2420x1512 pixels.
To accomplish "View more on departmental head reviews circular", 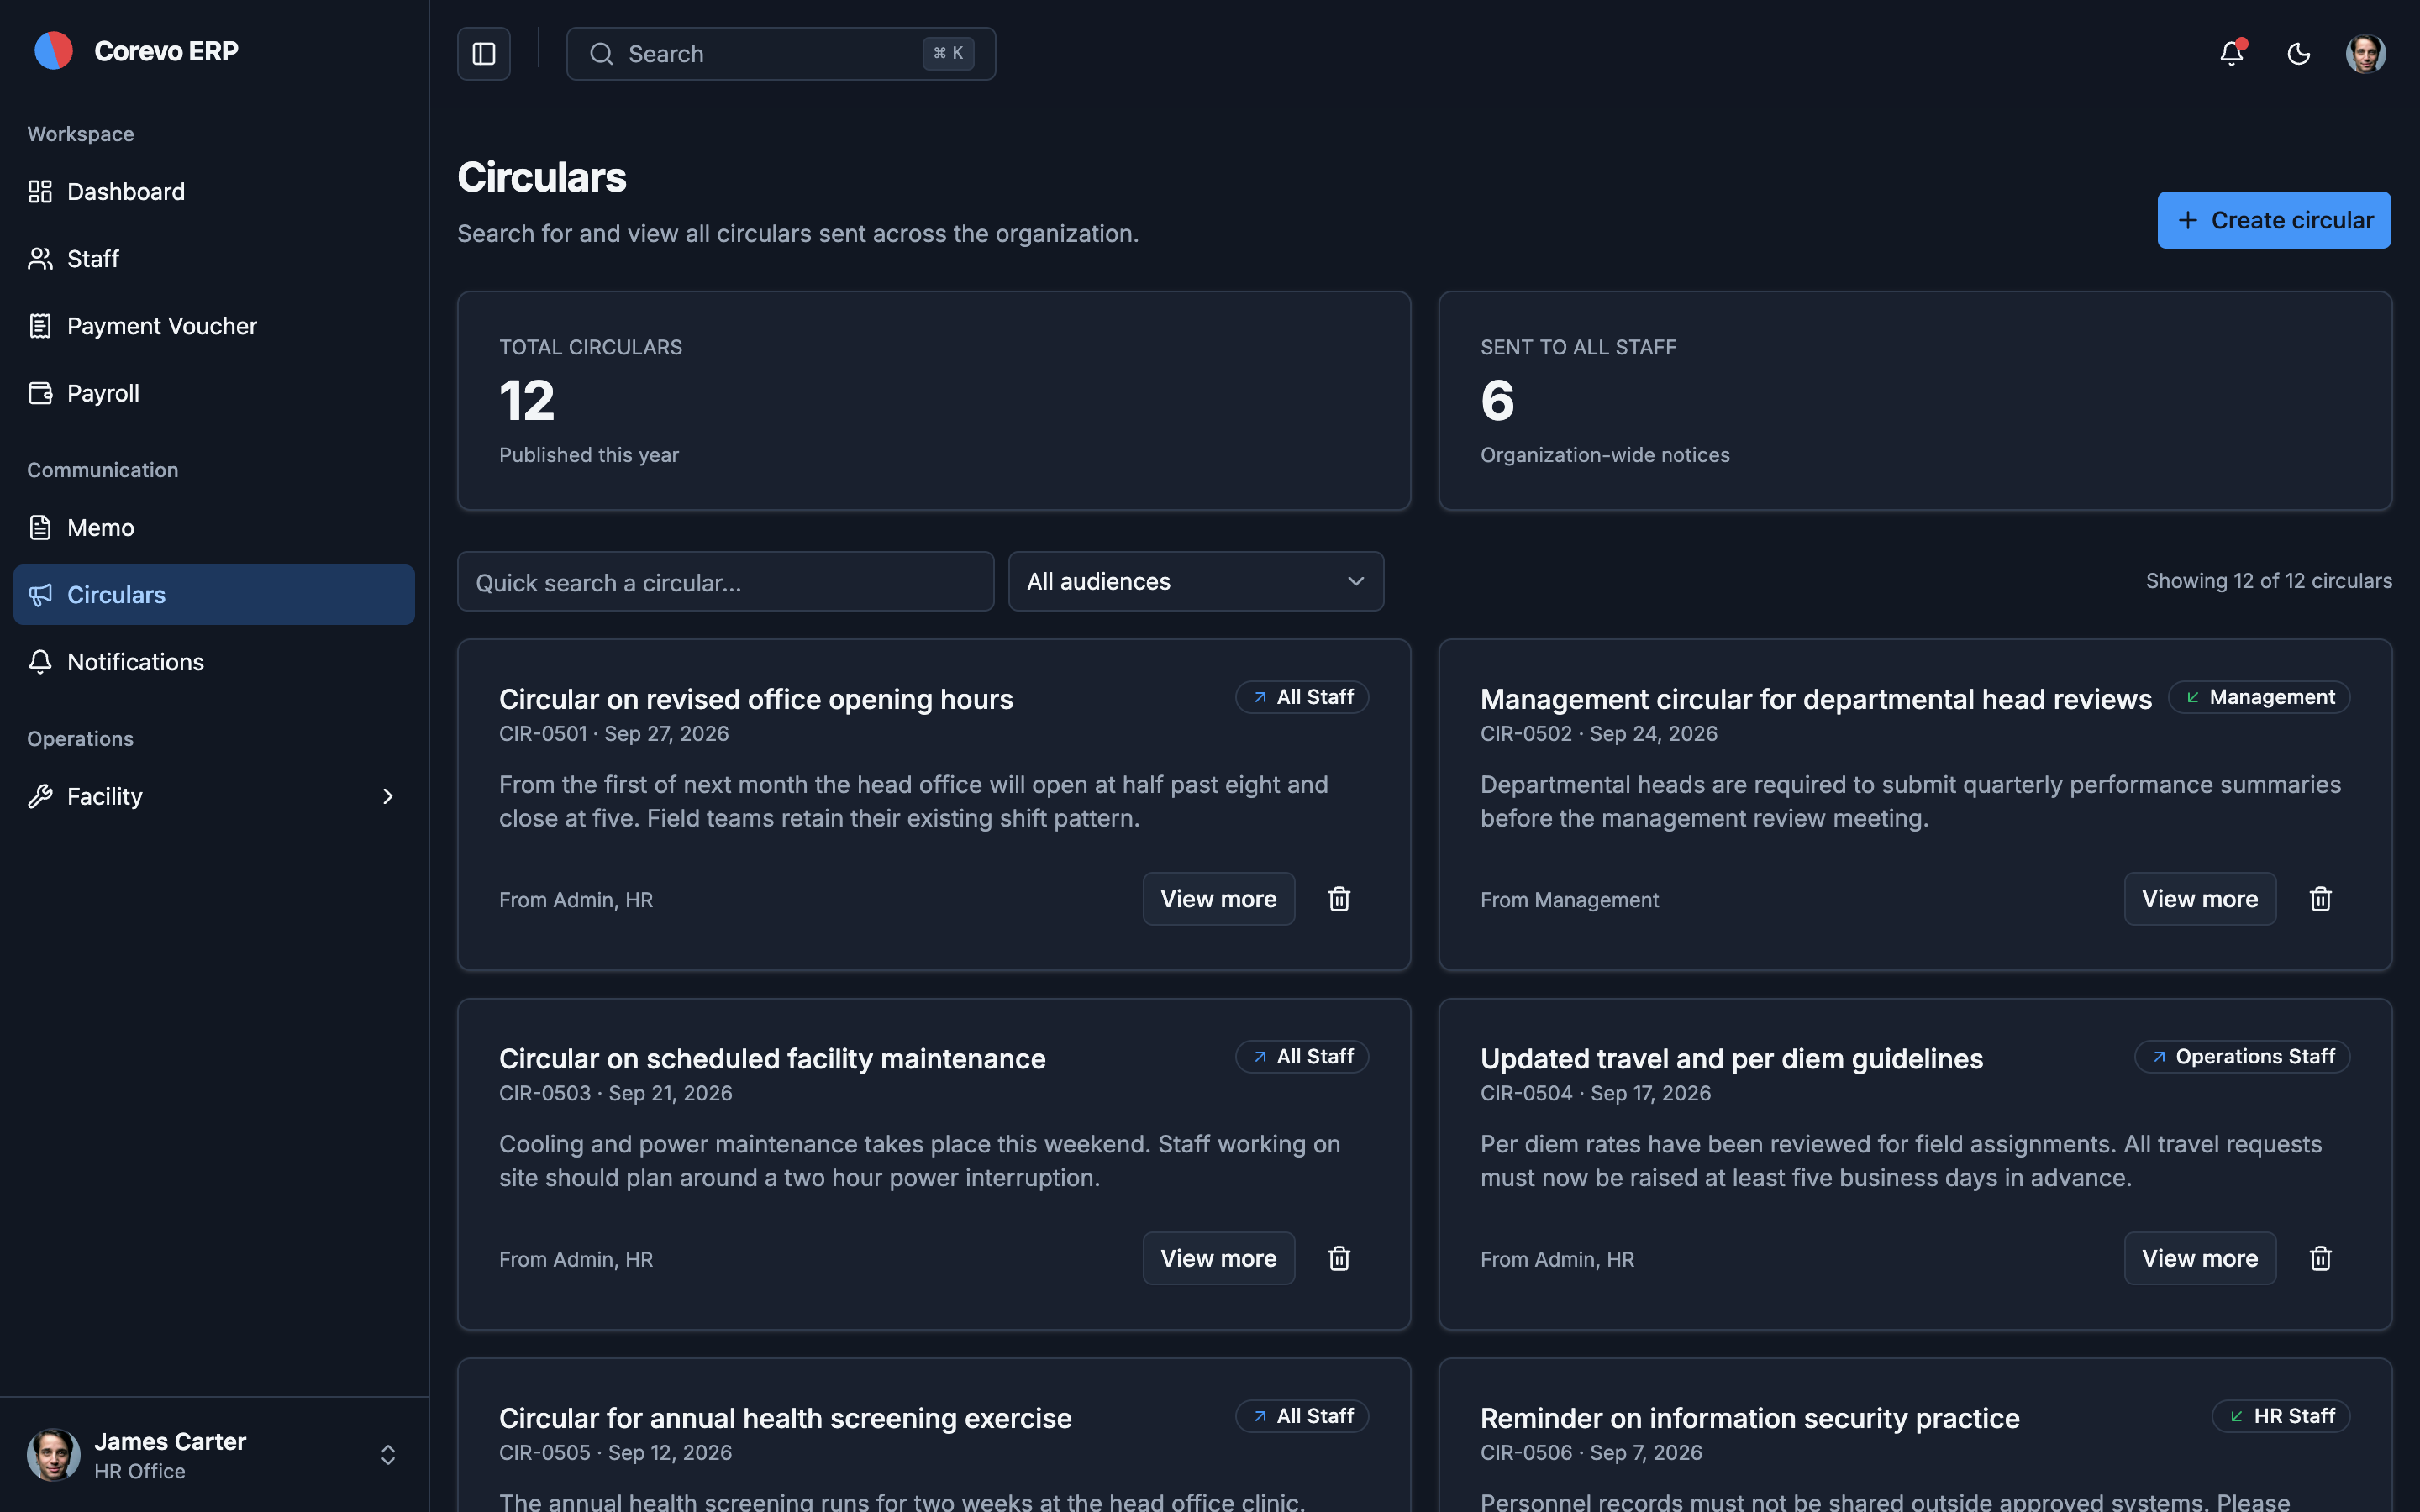I will point(2199,899).
